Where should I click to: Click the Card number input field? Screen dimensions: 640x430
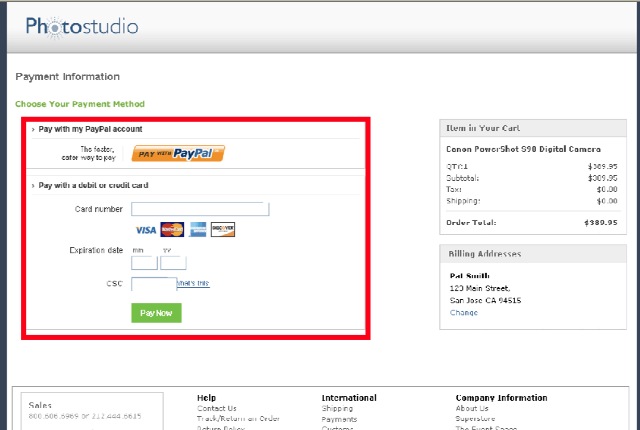click(200, 209)
